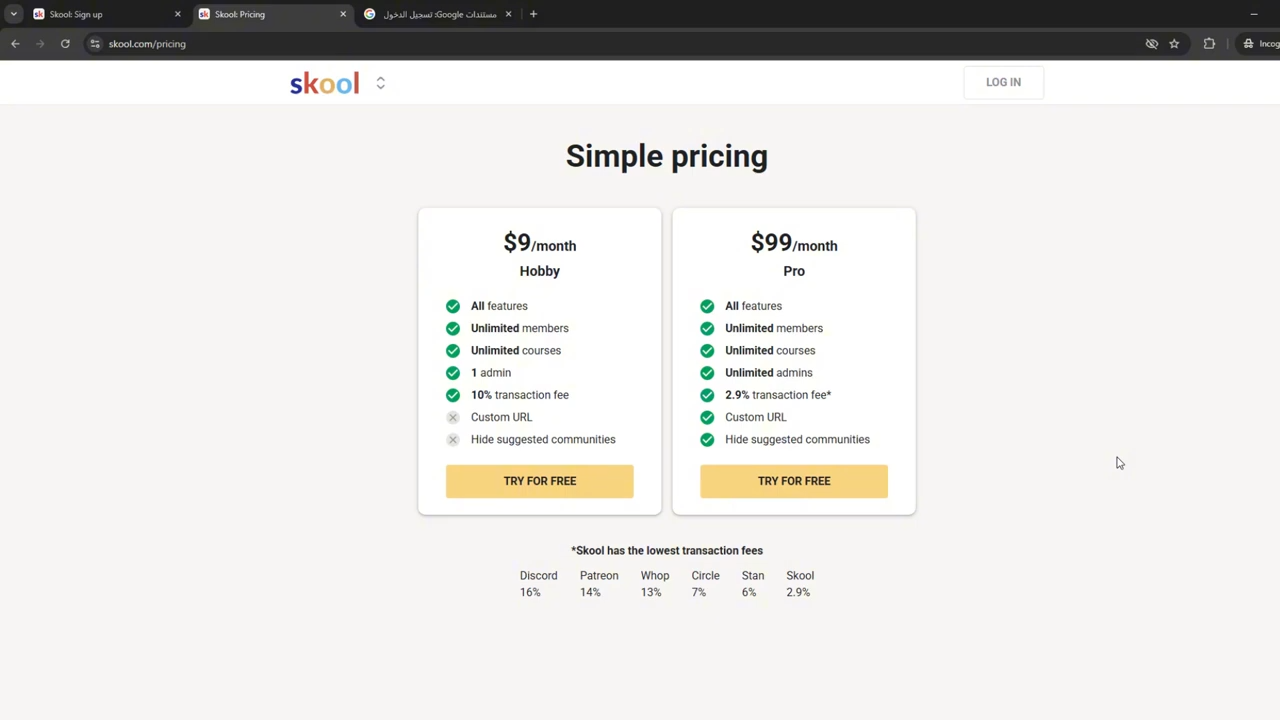The height and width of the screenshot is (720, 1280).
Task: Click the skool.com/pricing address bar
Action: pos(600,44)
